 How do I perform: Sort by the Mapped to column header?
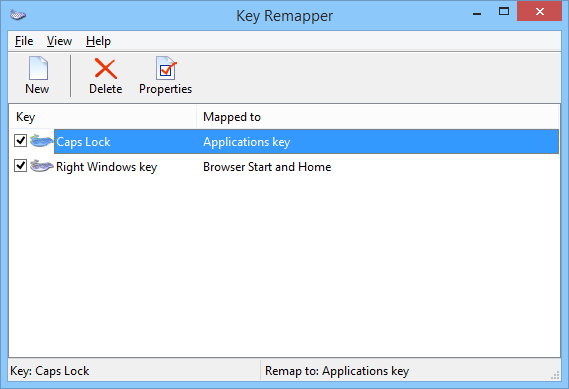(x=377, y=117)
